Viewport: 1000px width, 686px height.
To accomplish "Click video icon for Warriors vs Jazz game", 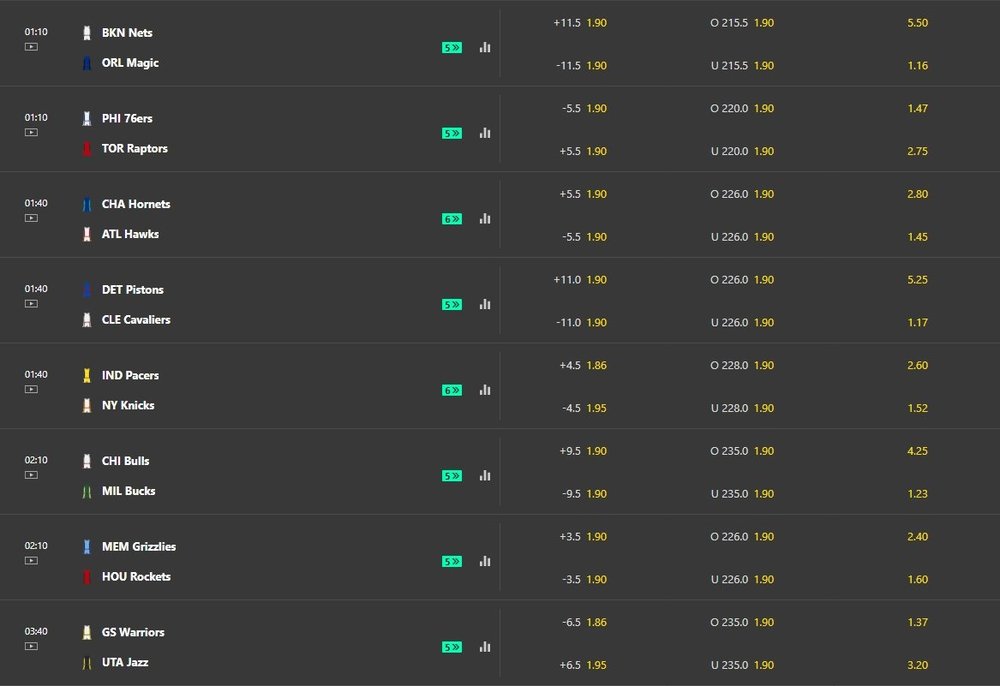I will (x=31, y=646).
